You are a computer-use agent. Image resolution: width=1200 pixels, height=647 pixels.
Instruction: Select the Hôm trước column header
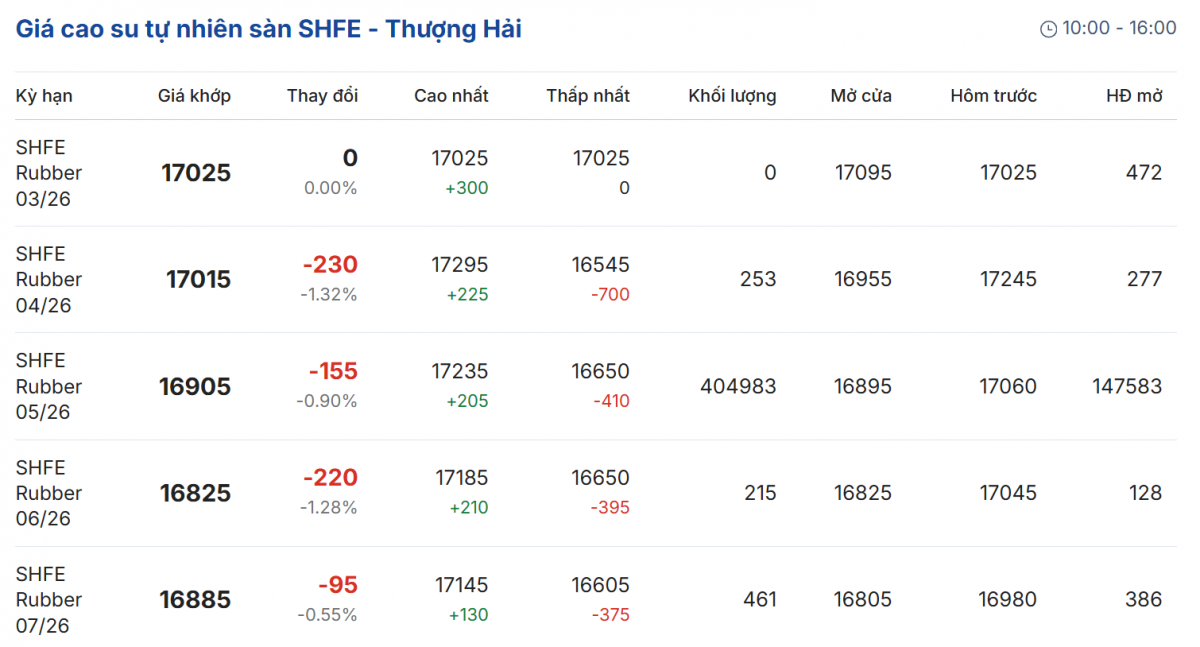click(x=993, y=96)
